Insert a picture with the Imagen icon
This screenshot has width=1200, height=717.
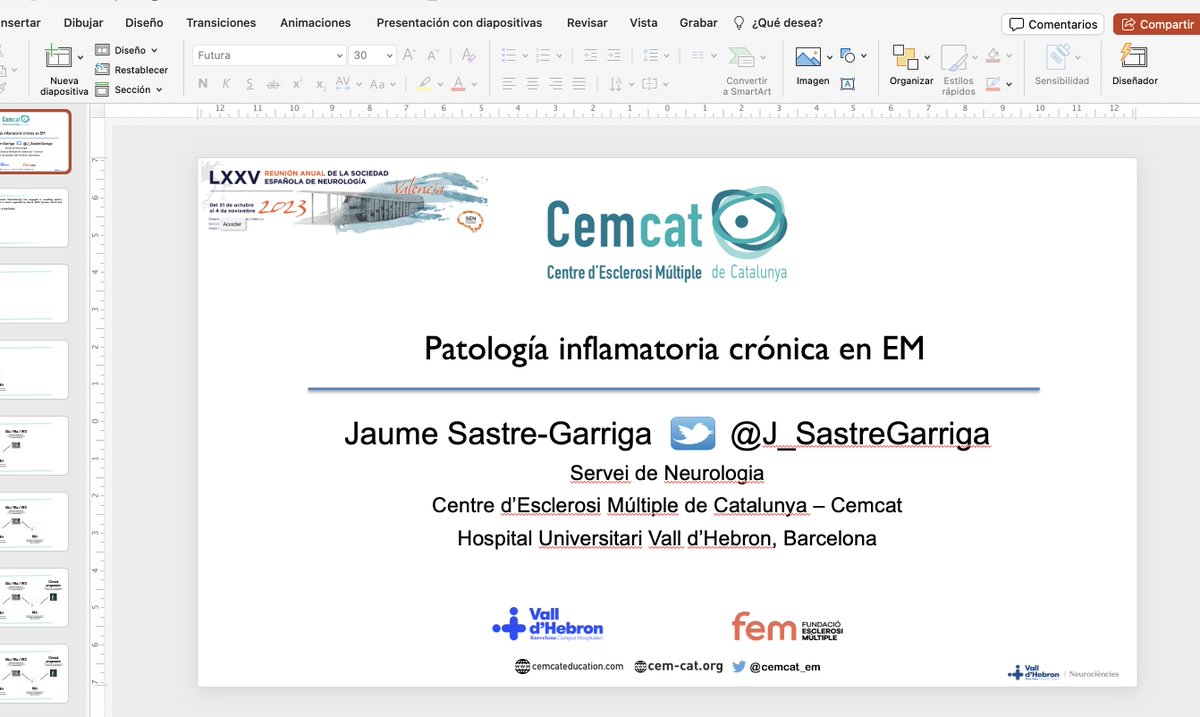tap(808, 57)
